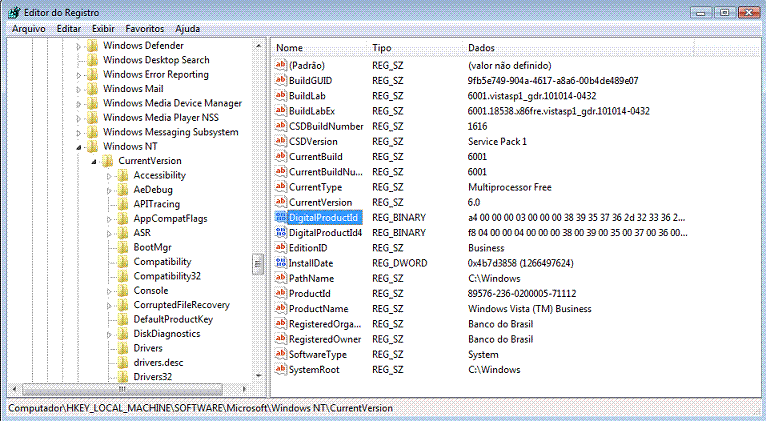
Task: Click the 'Windows Vista (TM) Business' data
Action: [x=530, y=309]
